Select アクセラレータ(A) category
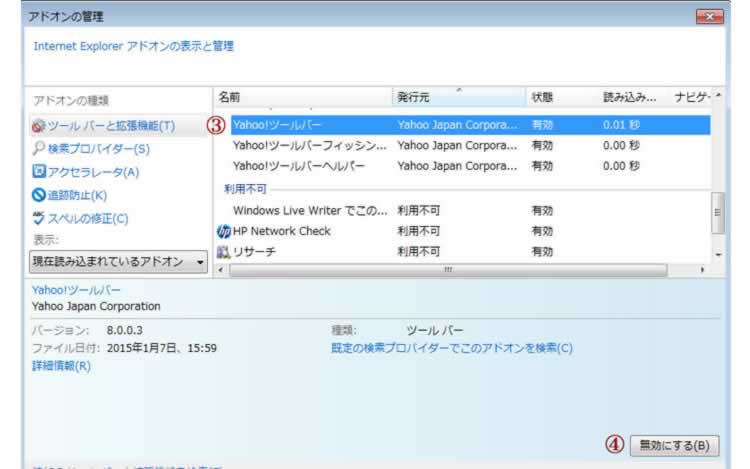This screenshot has height=469, width=750. [x=93, y=172]
